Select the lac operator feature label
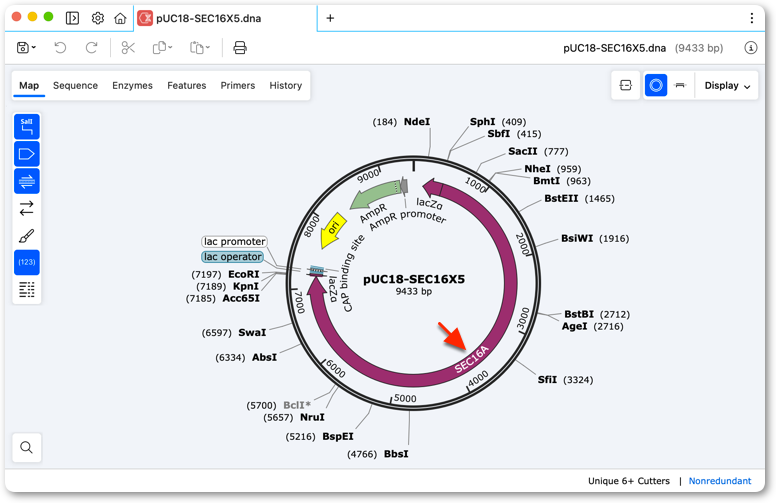 233,257
